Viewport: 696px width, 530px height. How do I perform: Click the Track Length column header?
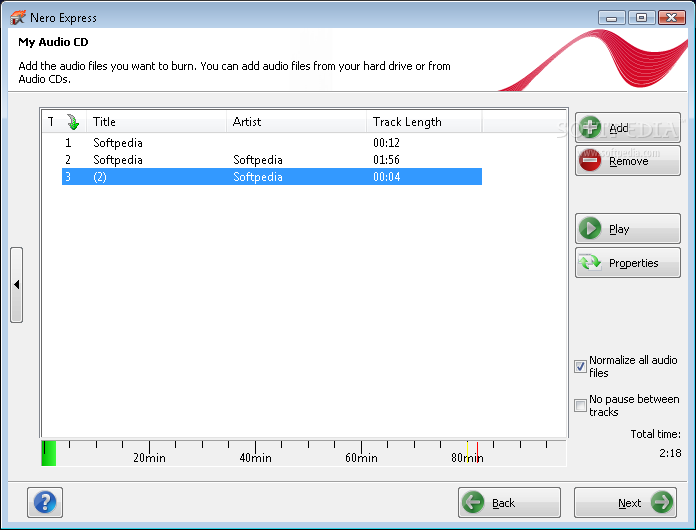click(x=424, y=122)
